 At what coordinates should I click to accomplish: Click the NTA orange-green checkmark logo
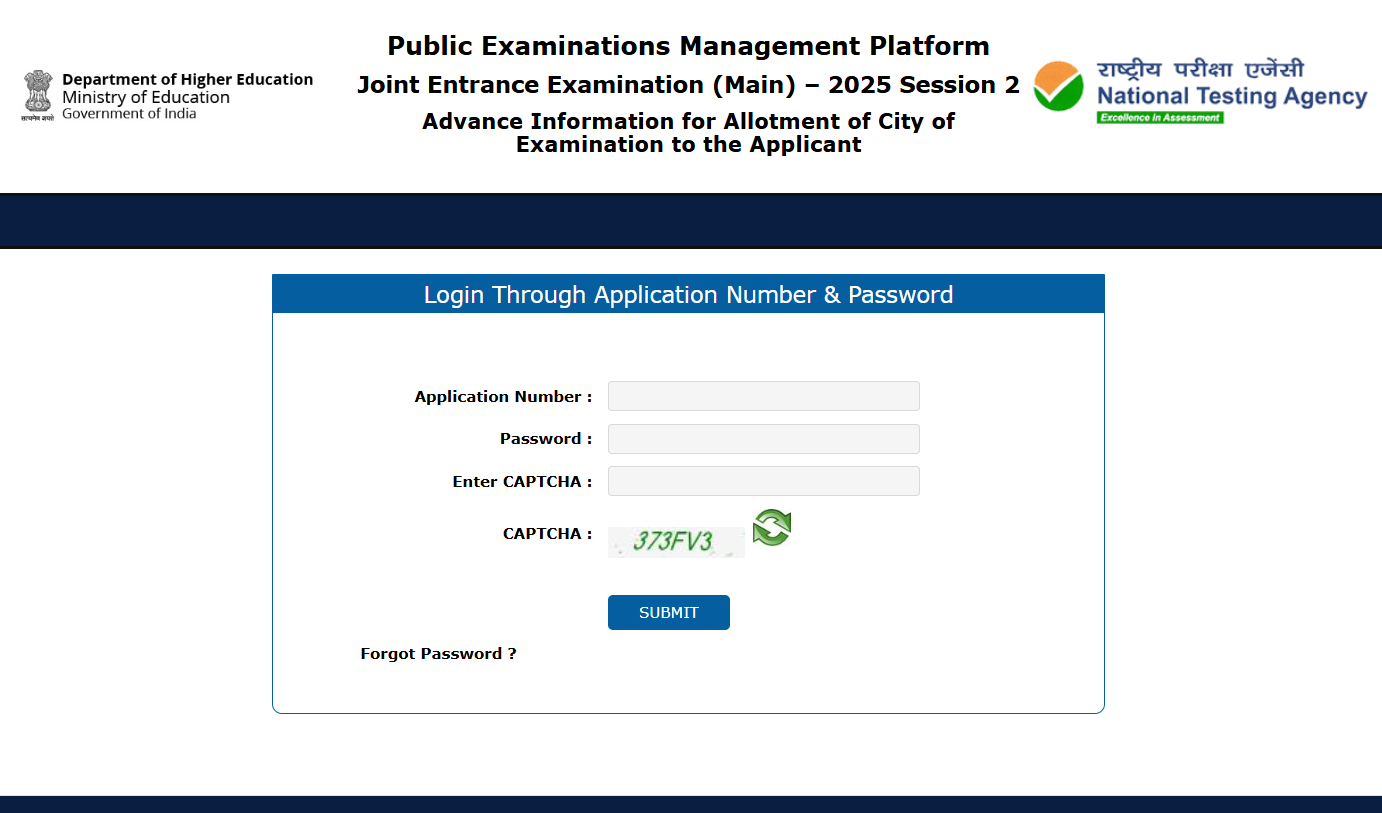point(1058,87)
